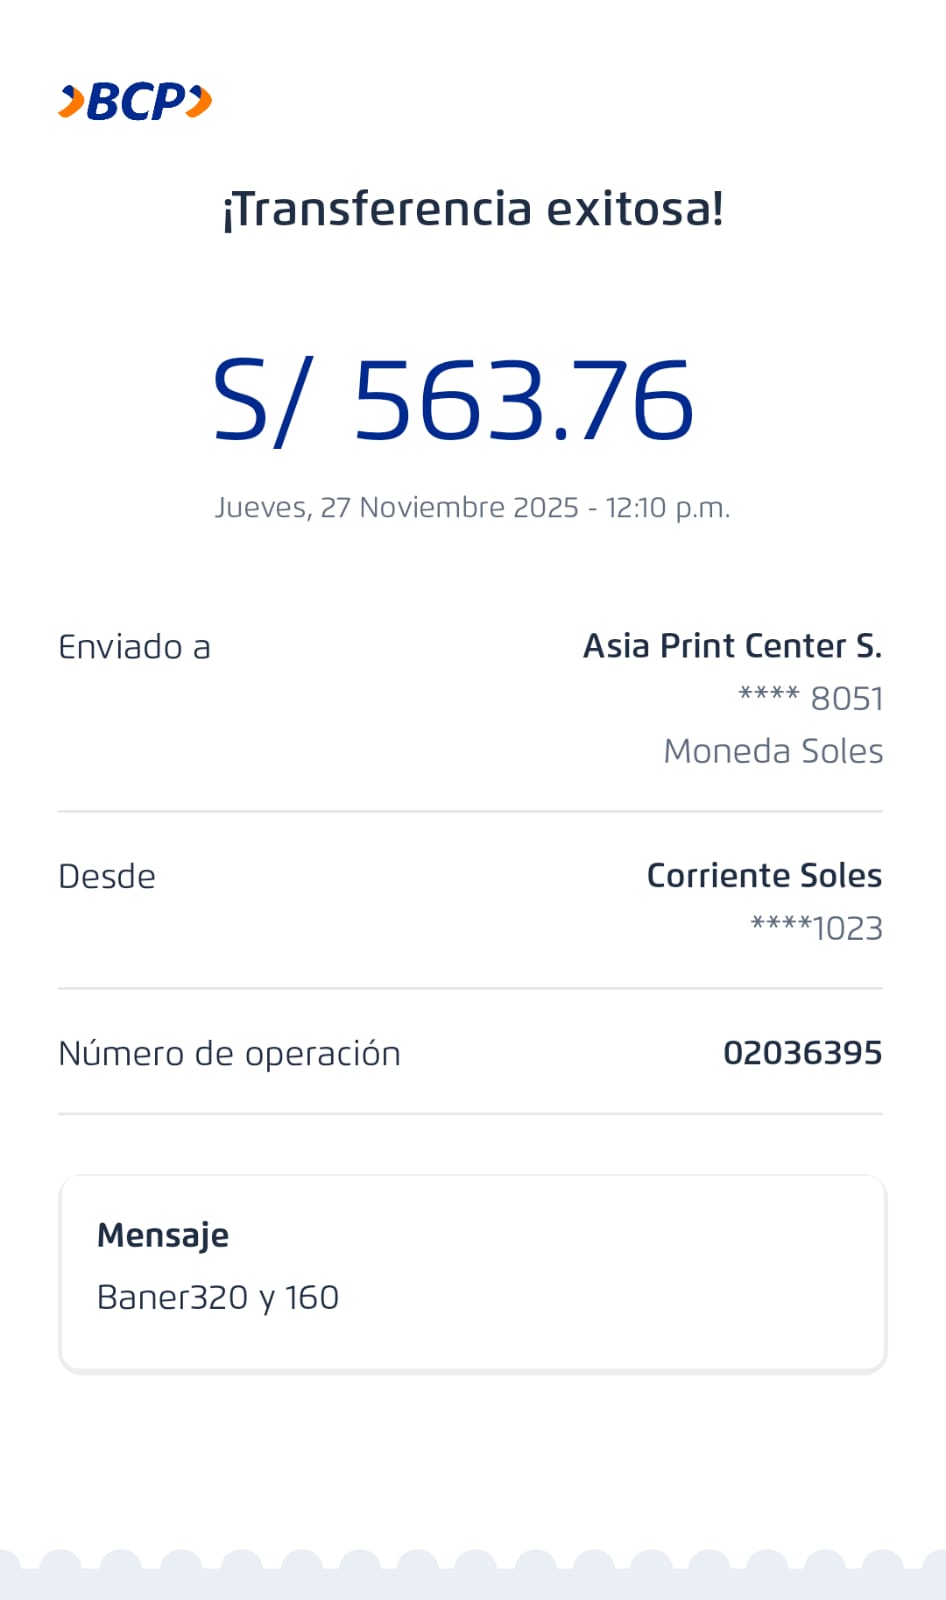946x1600 pixels.
Task: Click the ¡Transferencia exitosa! heading
Action: 472,209
